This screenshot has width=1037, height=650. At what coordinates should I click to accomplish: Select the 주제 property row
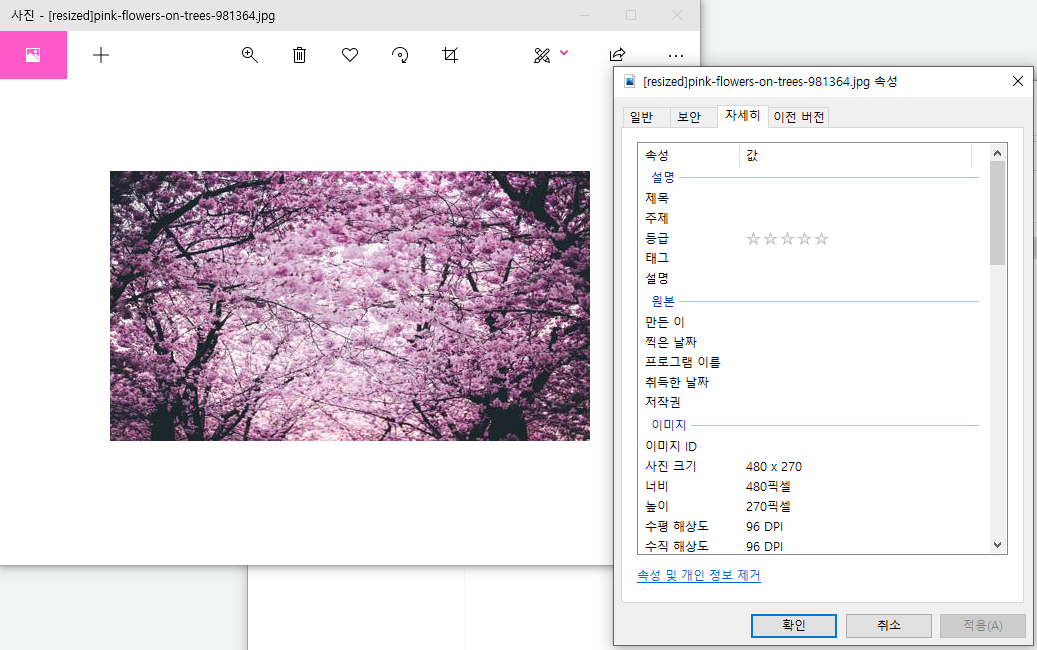pyautogui.click(x=812, y=218)
